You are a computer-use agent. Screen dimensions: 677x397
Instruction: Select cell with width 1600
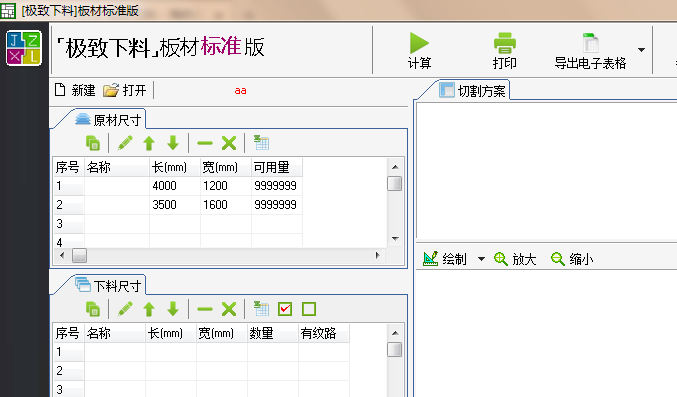[226, 205]
